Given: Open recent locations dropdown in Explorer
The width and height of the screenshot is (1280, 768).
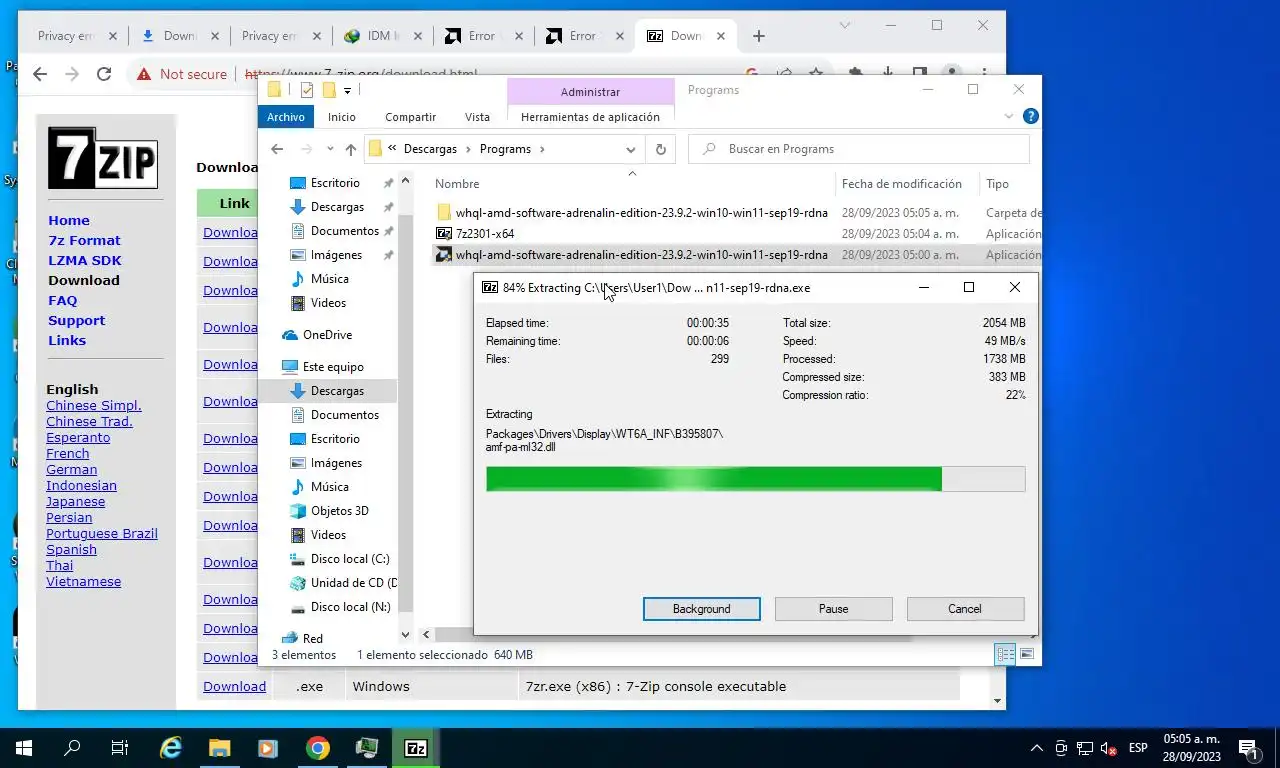Looking at the screenshot, I should tap(328, 149).
